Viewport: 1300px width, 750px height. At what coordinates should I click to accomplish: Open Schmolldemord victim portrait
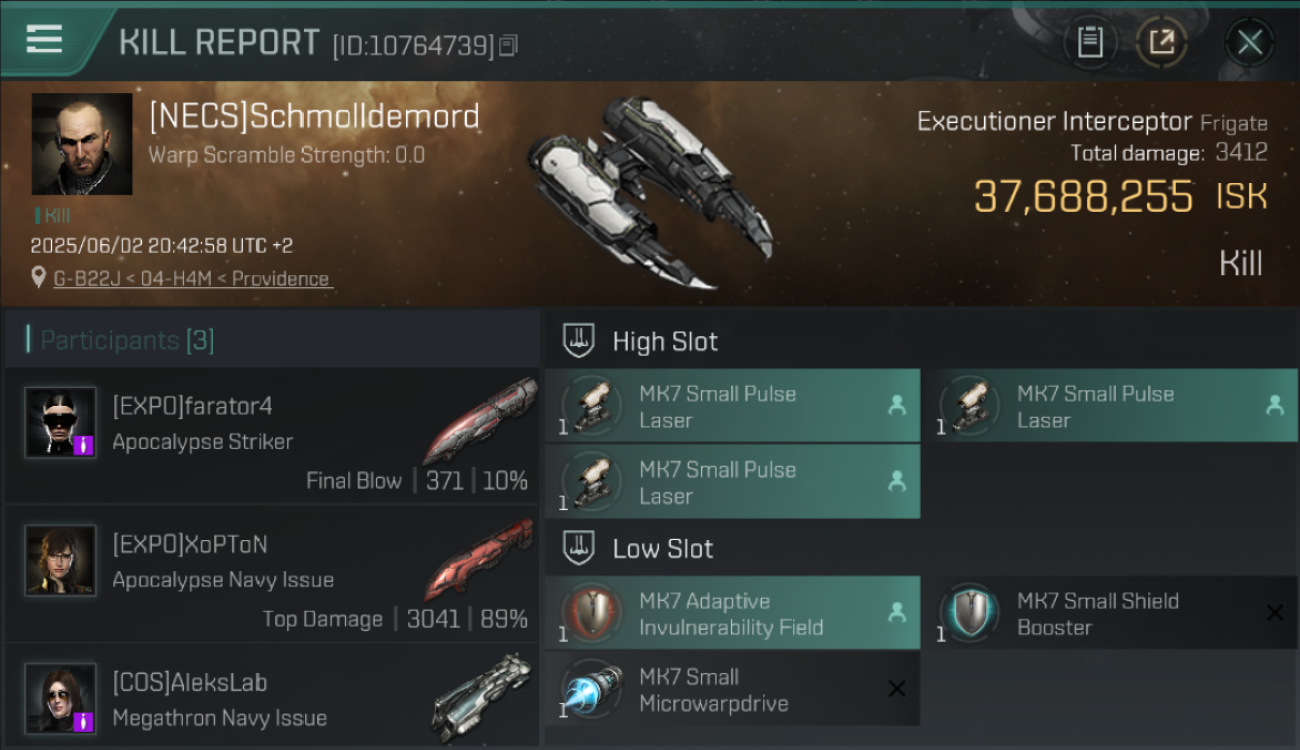click(x=82, y=144)
